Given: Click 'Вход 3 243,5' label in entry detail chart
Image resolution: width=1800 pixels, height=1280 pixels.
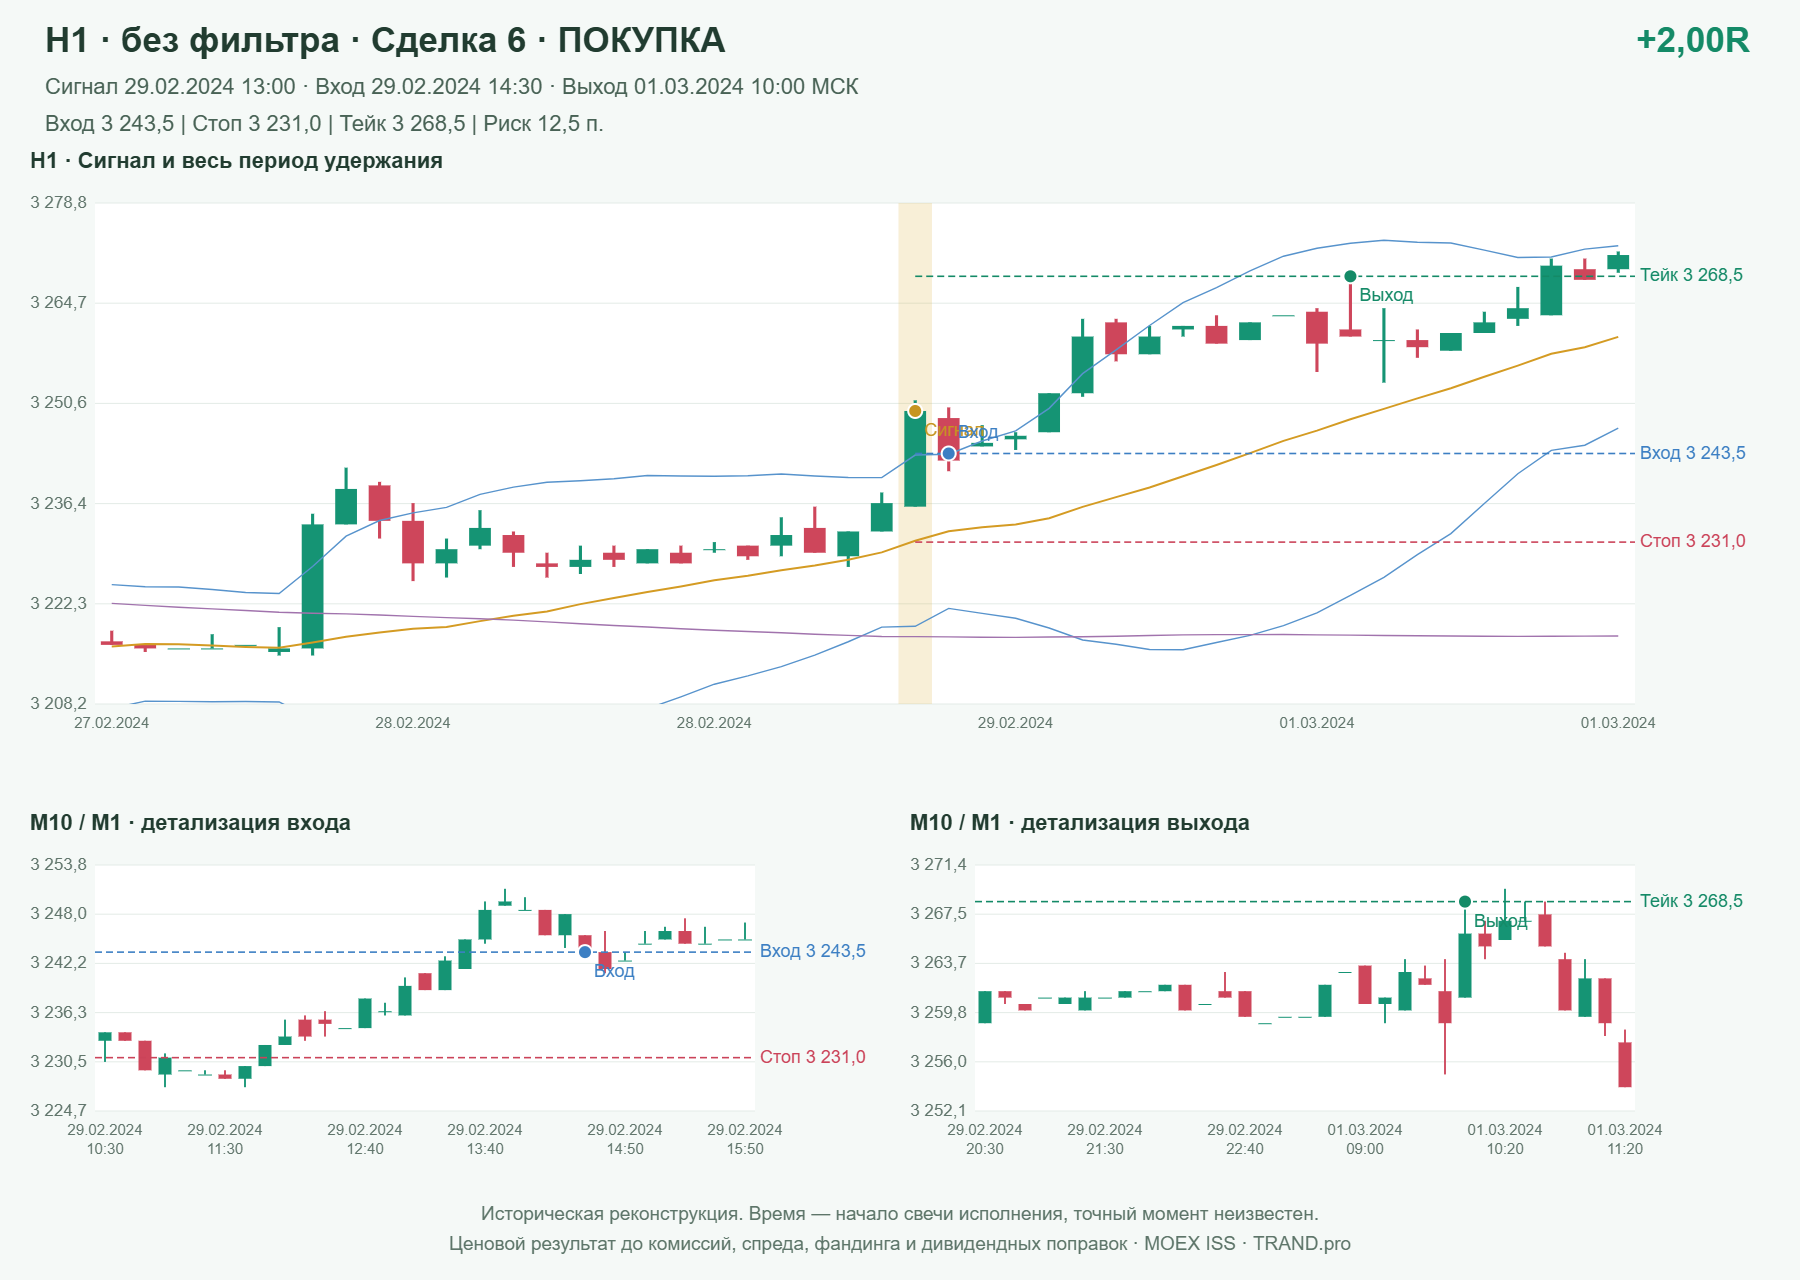Looking at the screenshot, I should coord(812,951).
